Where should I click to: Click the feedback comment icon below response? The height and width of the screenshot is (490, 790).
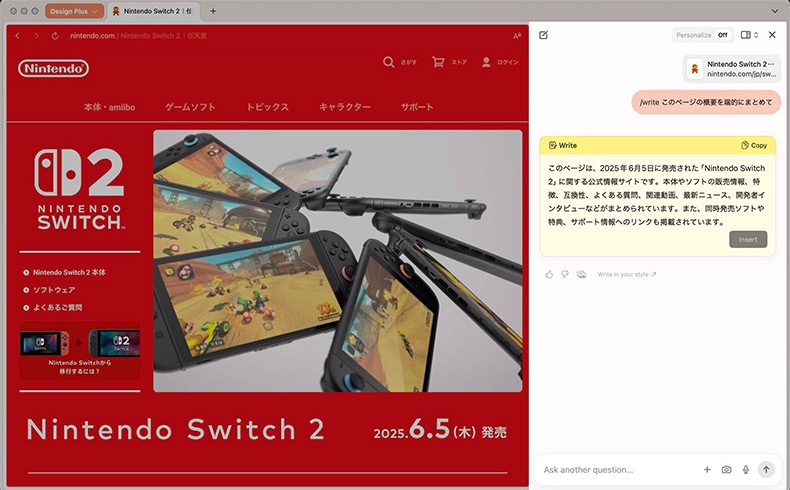[x=581, y=274]
